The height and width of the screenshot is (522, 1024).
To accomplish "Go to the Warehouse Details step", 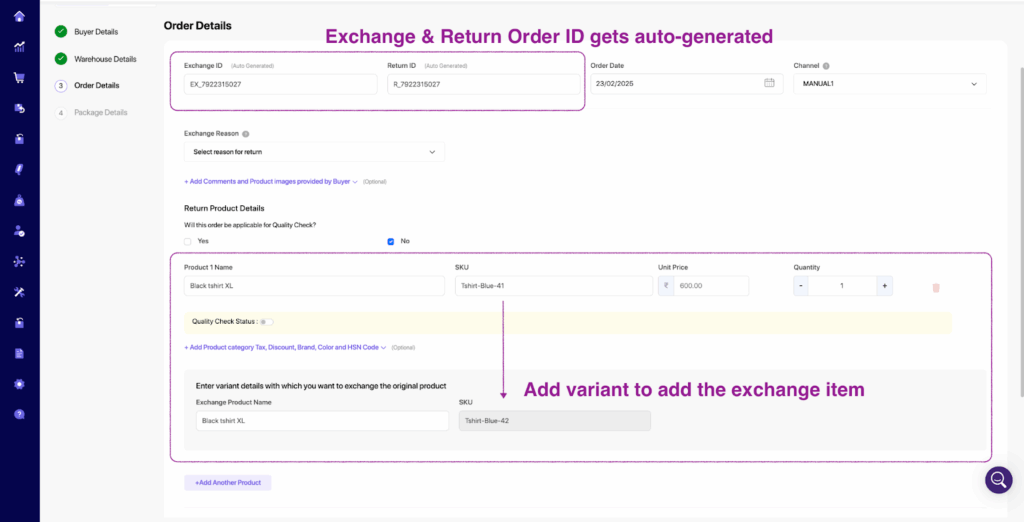I will [x=105, y=59].
